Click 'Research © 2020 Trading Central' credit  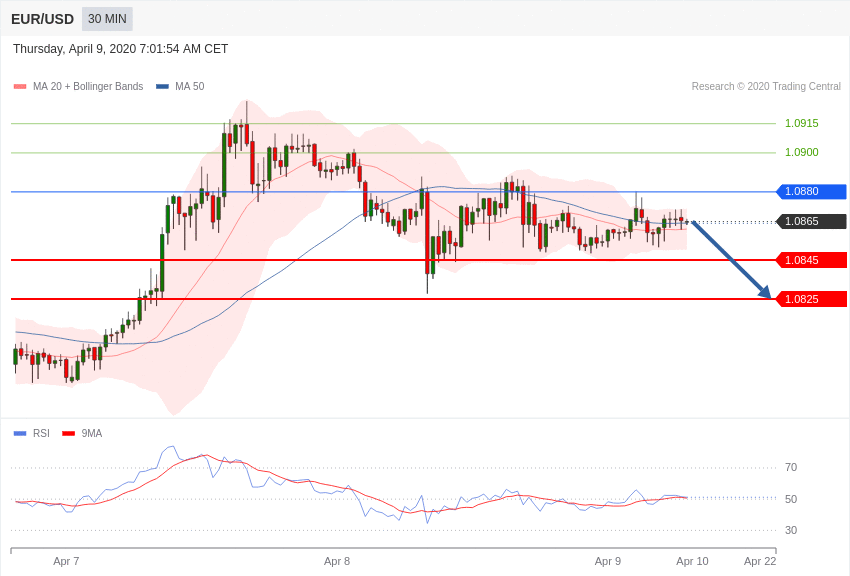click(x=766, y=86)
